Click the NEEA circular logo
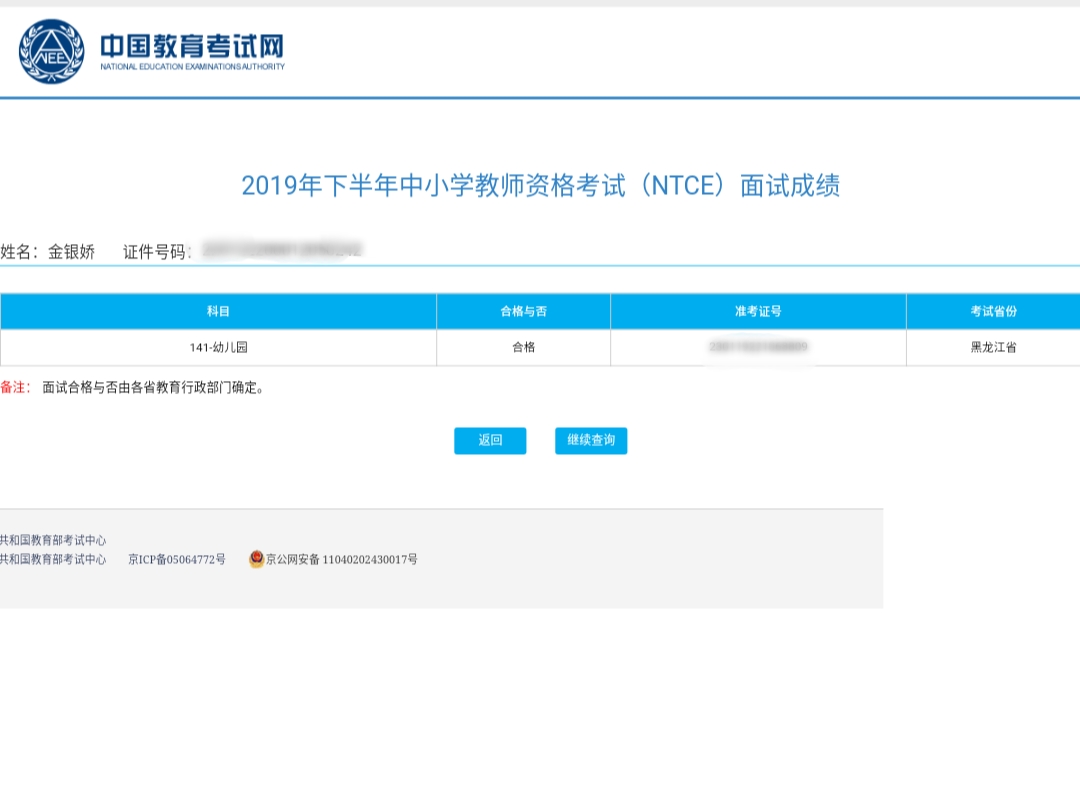 (x=51, y=52)
